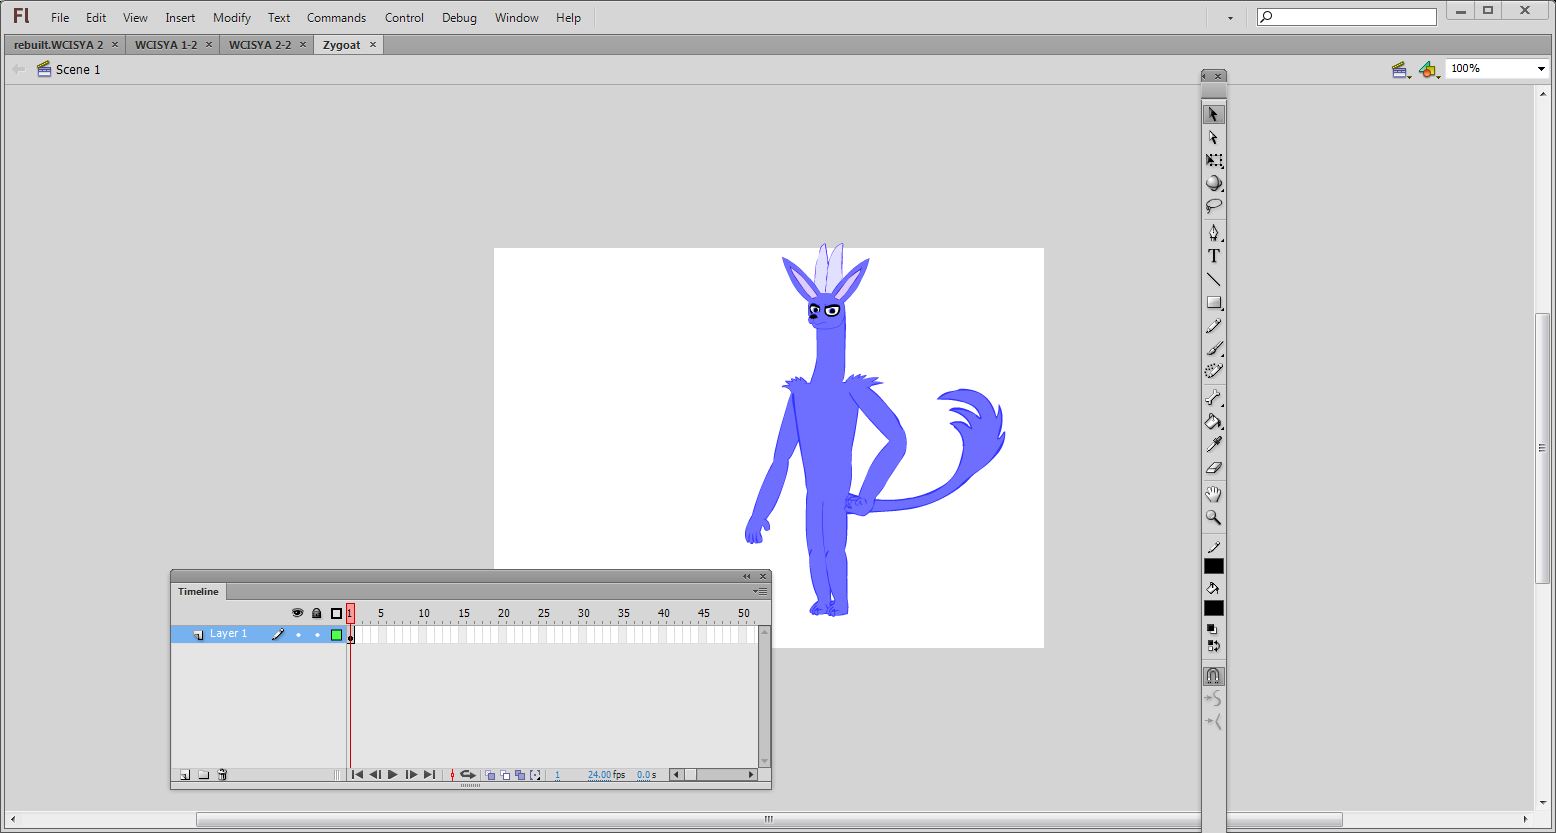
Task: Select the Paint Bucket tool
Action: [1213, 422]
